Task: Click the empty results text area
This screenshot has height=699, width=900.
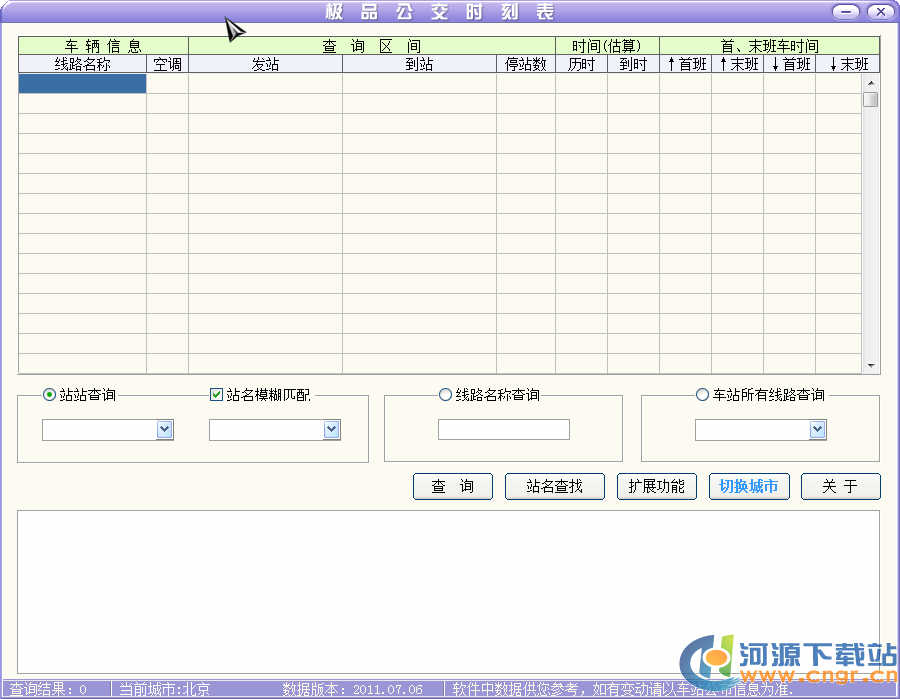Action: [x=448, y=590]
